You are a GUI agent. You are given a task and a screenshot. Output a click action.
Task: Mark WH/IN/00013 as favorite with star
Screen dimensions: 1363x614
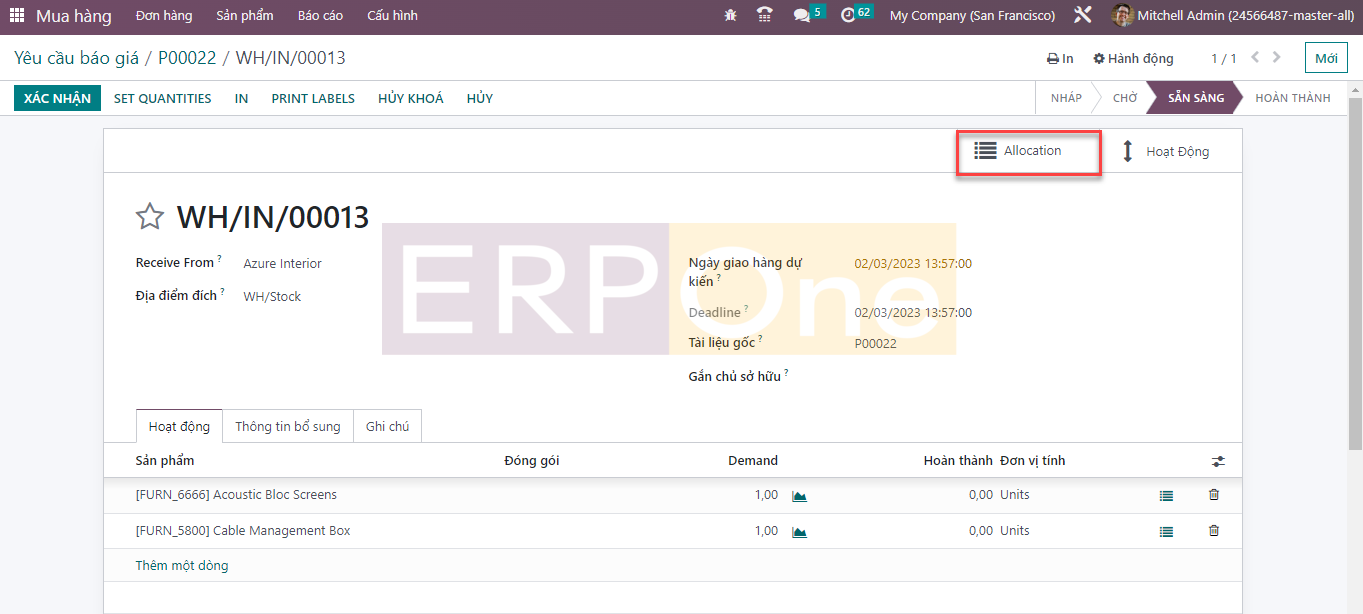(x=150, y=217)
